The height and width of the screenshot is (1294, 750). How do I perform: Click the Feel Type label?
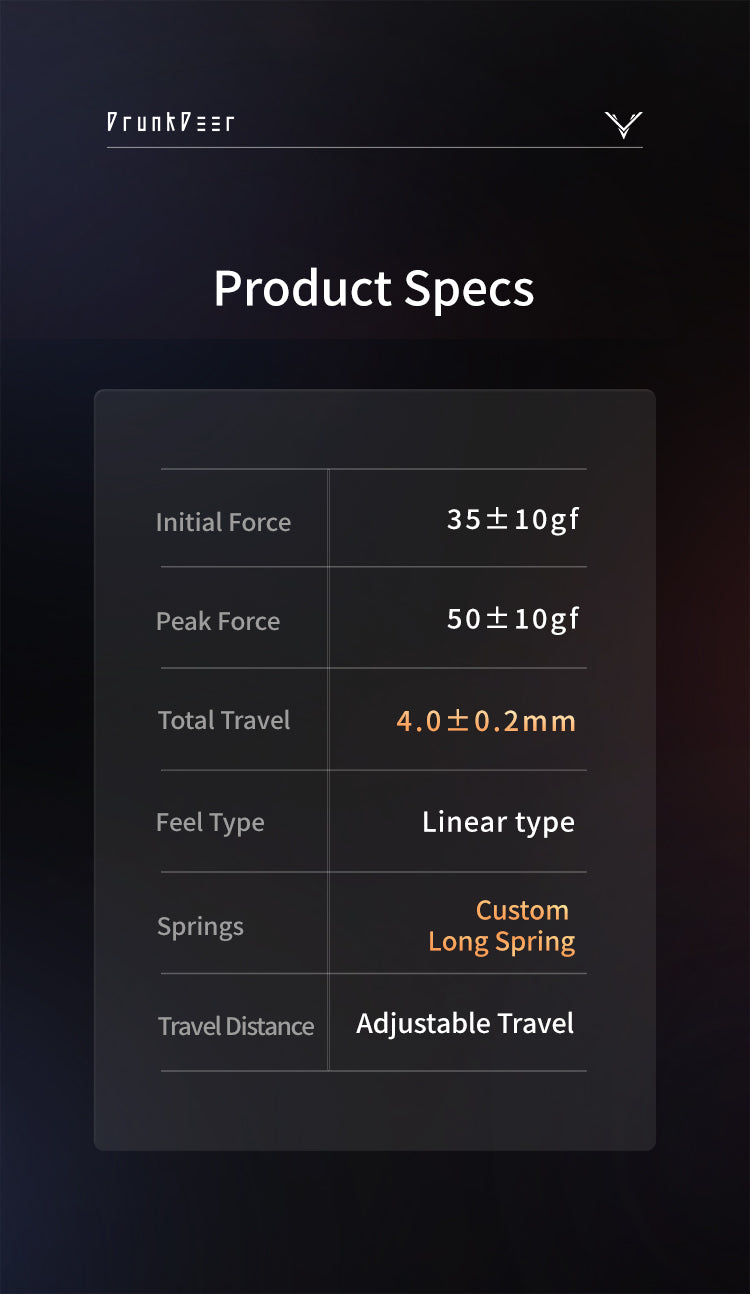210,823
